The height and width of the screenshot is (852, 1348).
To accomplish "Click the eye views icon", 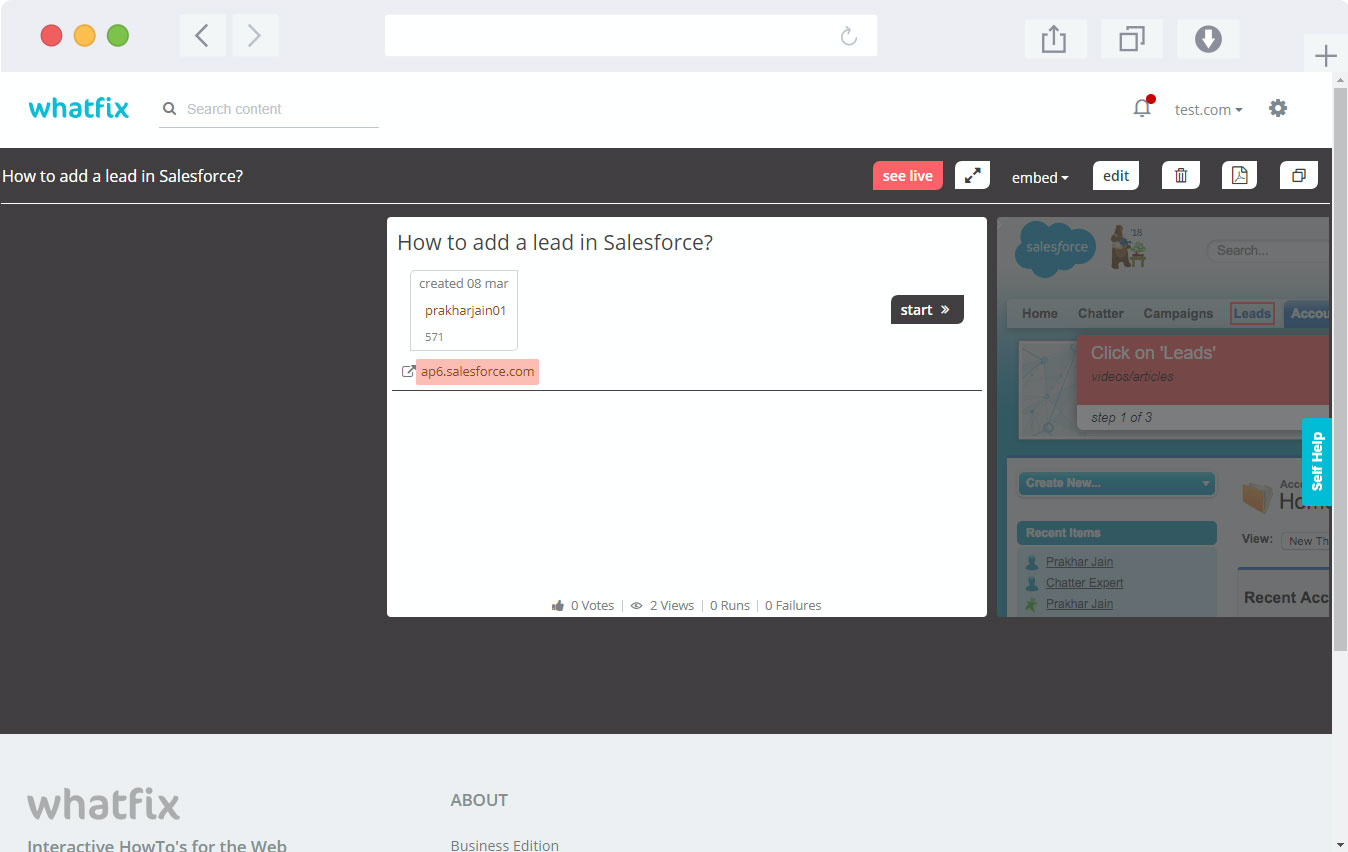I will tap(636, 605).
